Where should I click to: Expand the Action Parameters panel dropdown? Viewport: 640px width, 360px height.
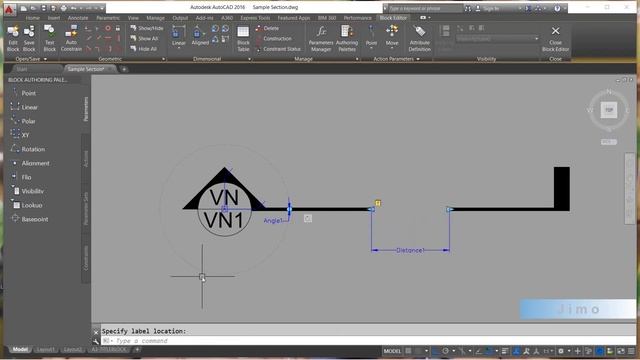(418, 59)
